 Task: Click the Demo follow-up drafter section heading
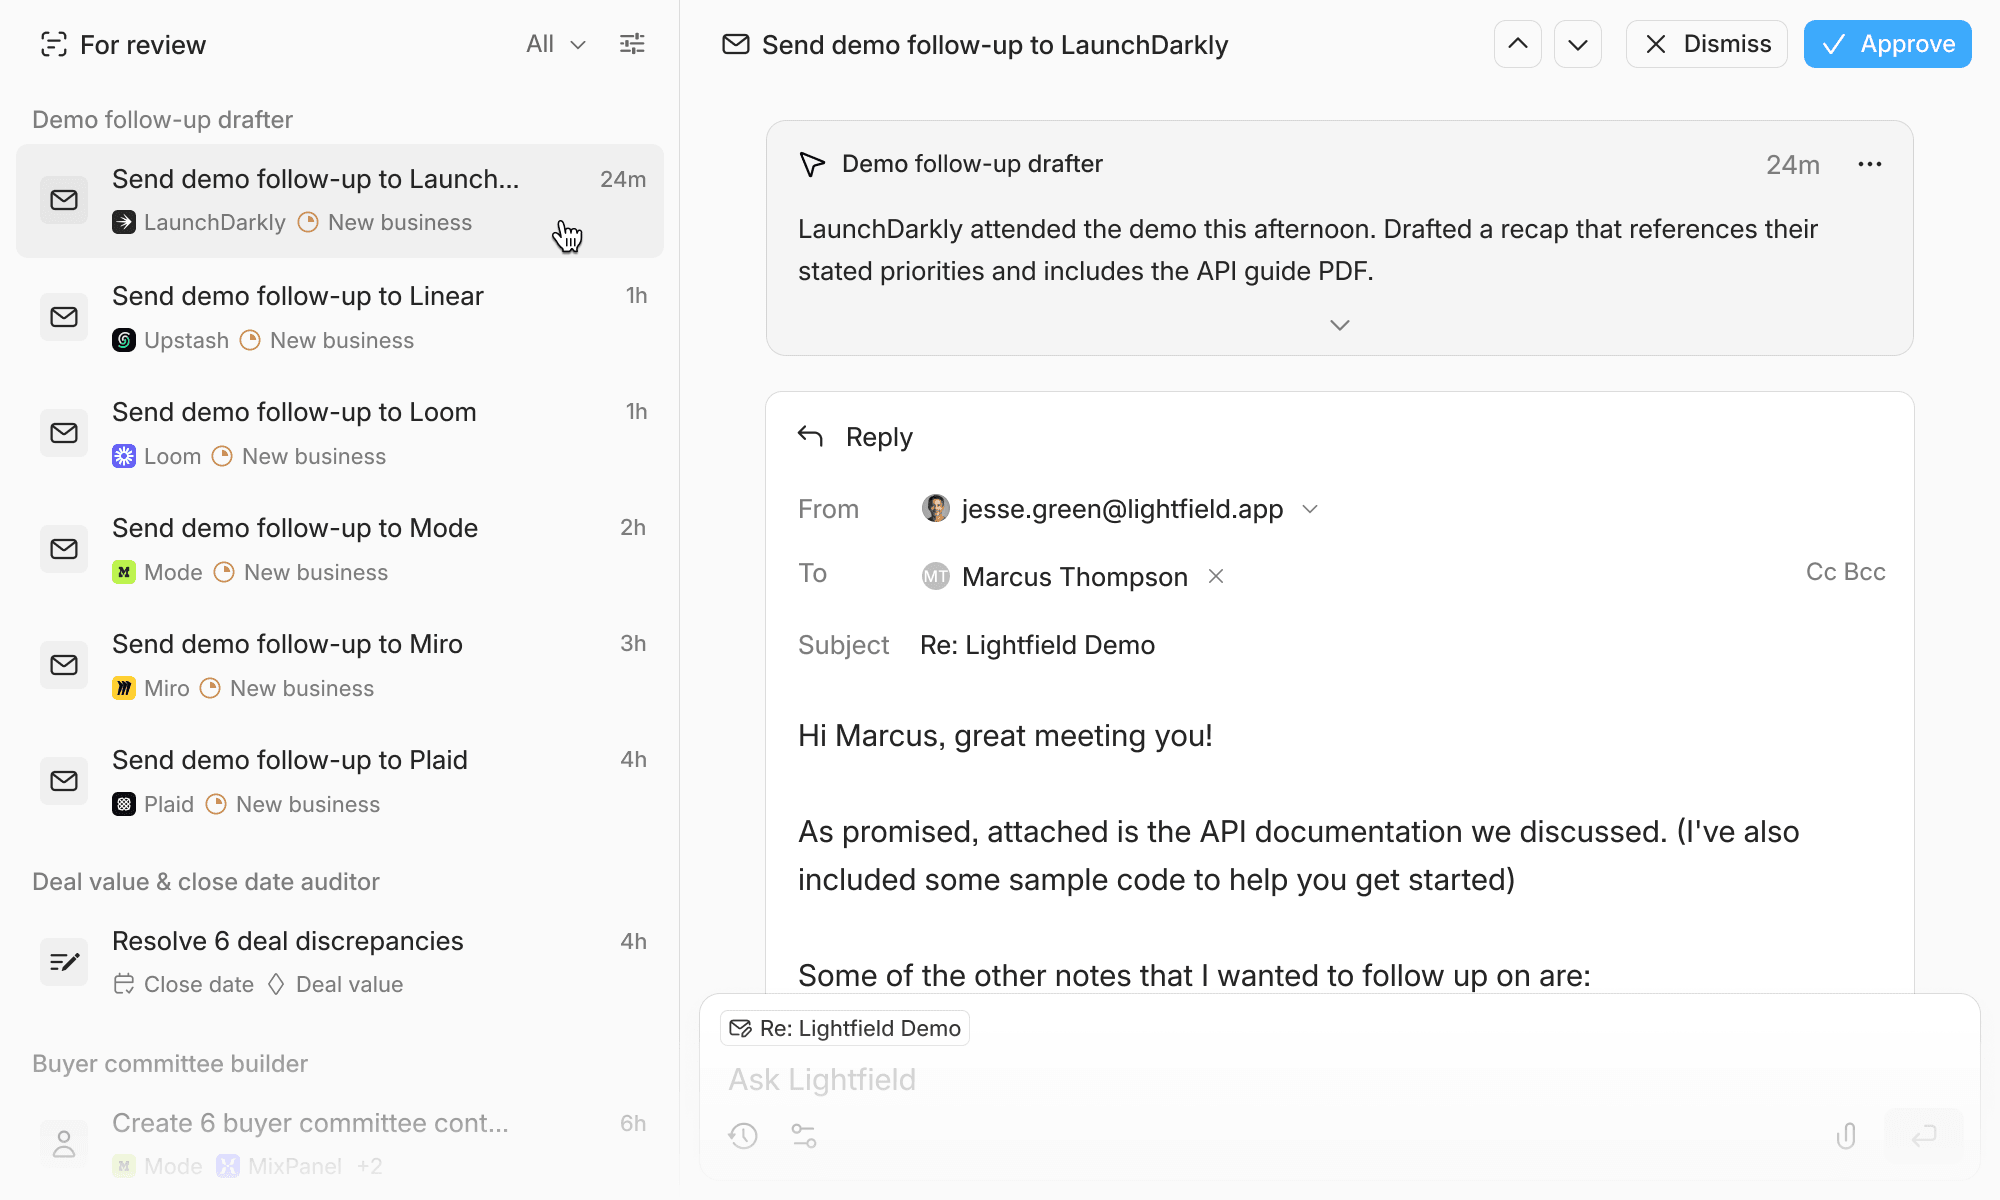coord(162,120)
